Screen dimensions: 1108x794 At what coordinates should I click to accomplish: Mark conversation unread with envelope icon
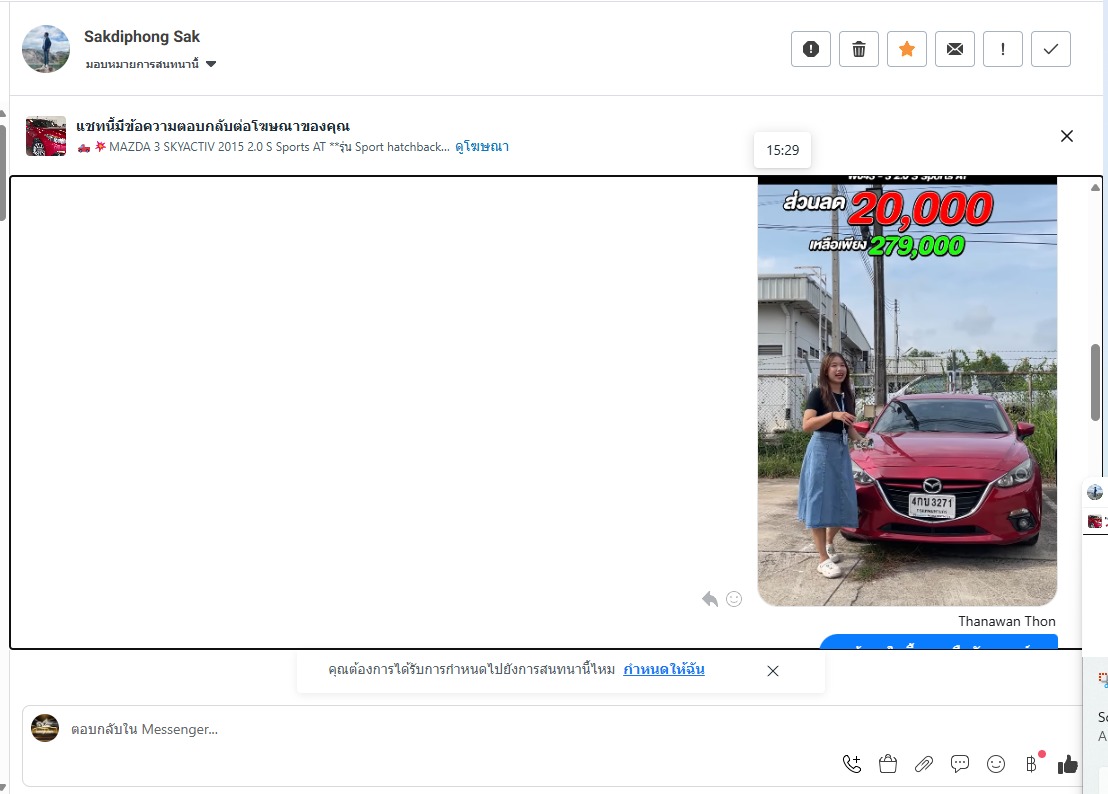[955, 49]
